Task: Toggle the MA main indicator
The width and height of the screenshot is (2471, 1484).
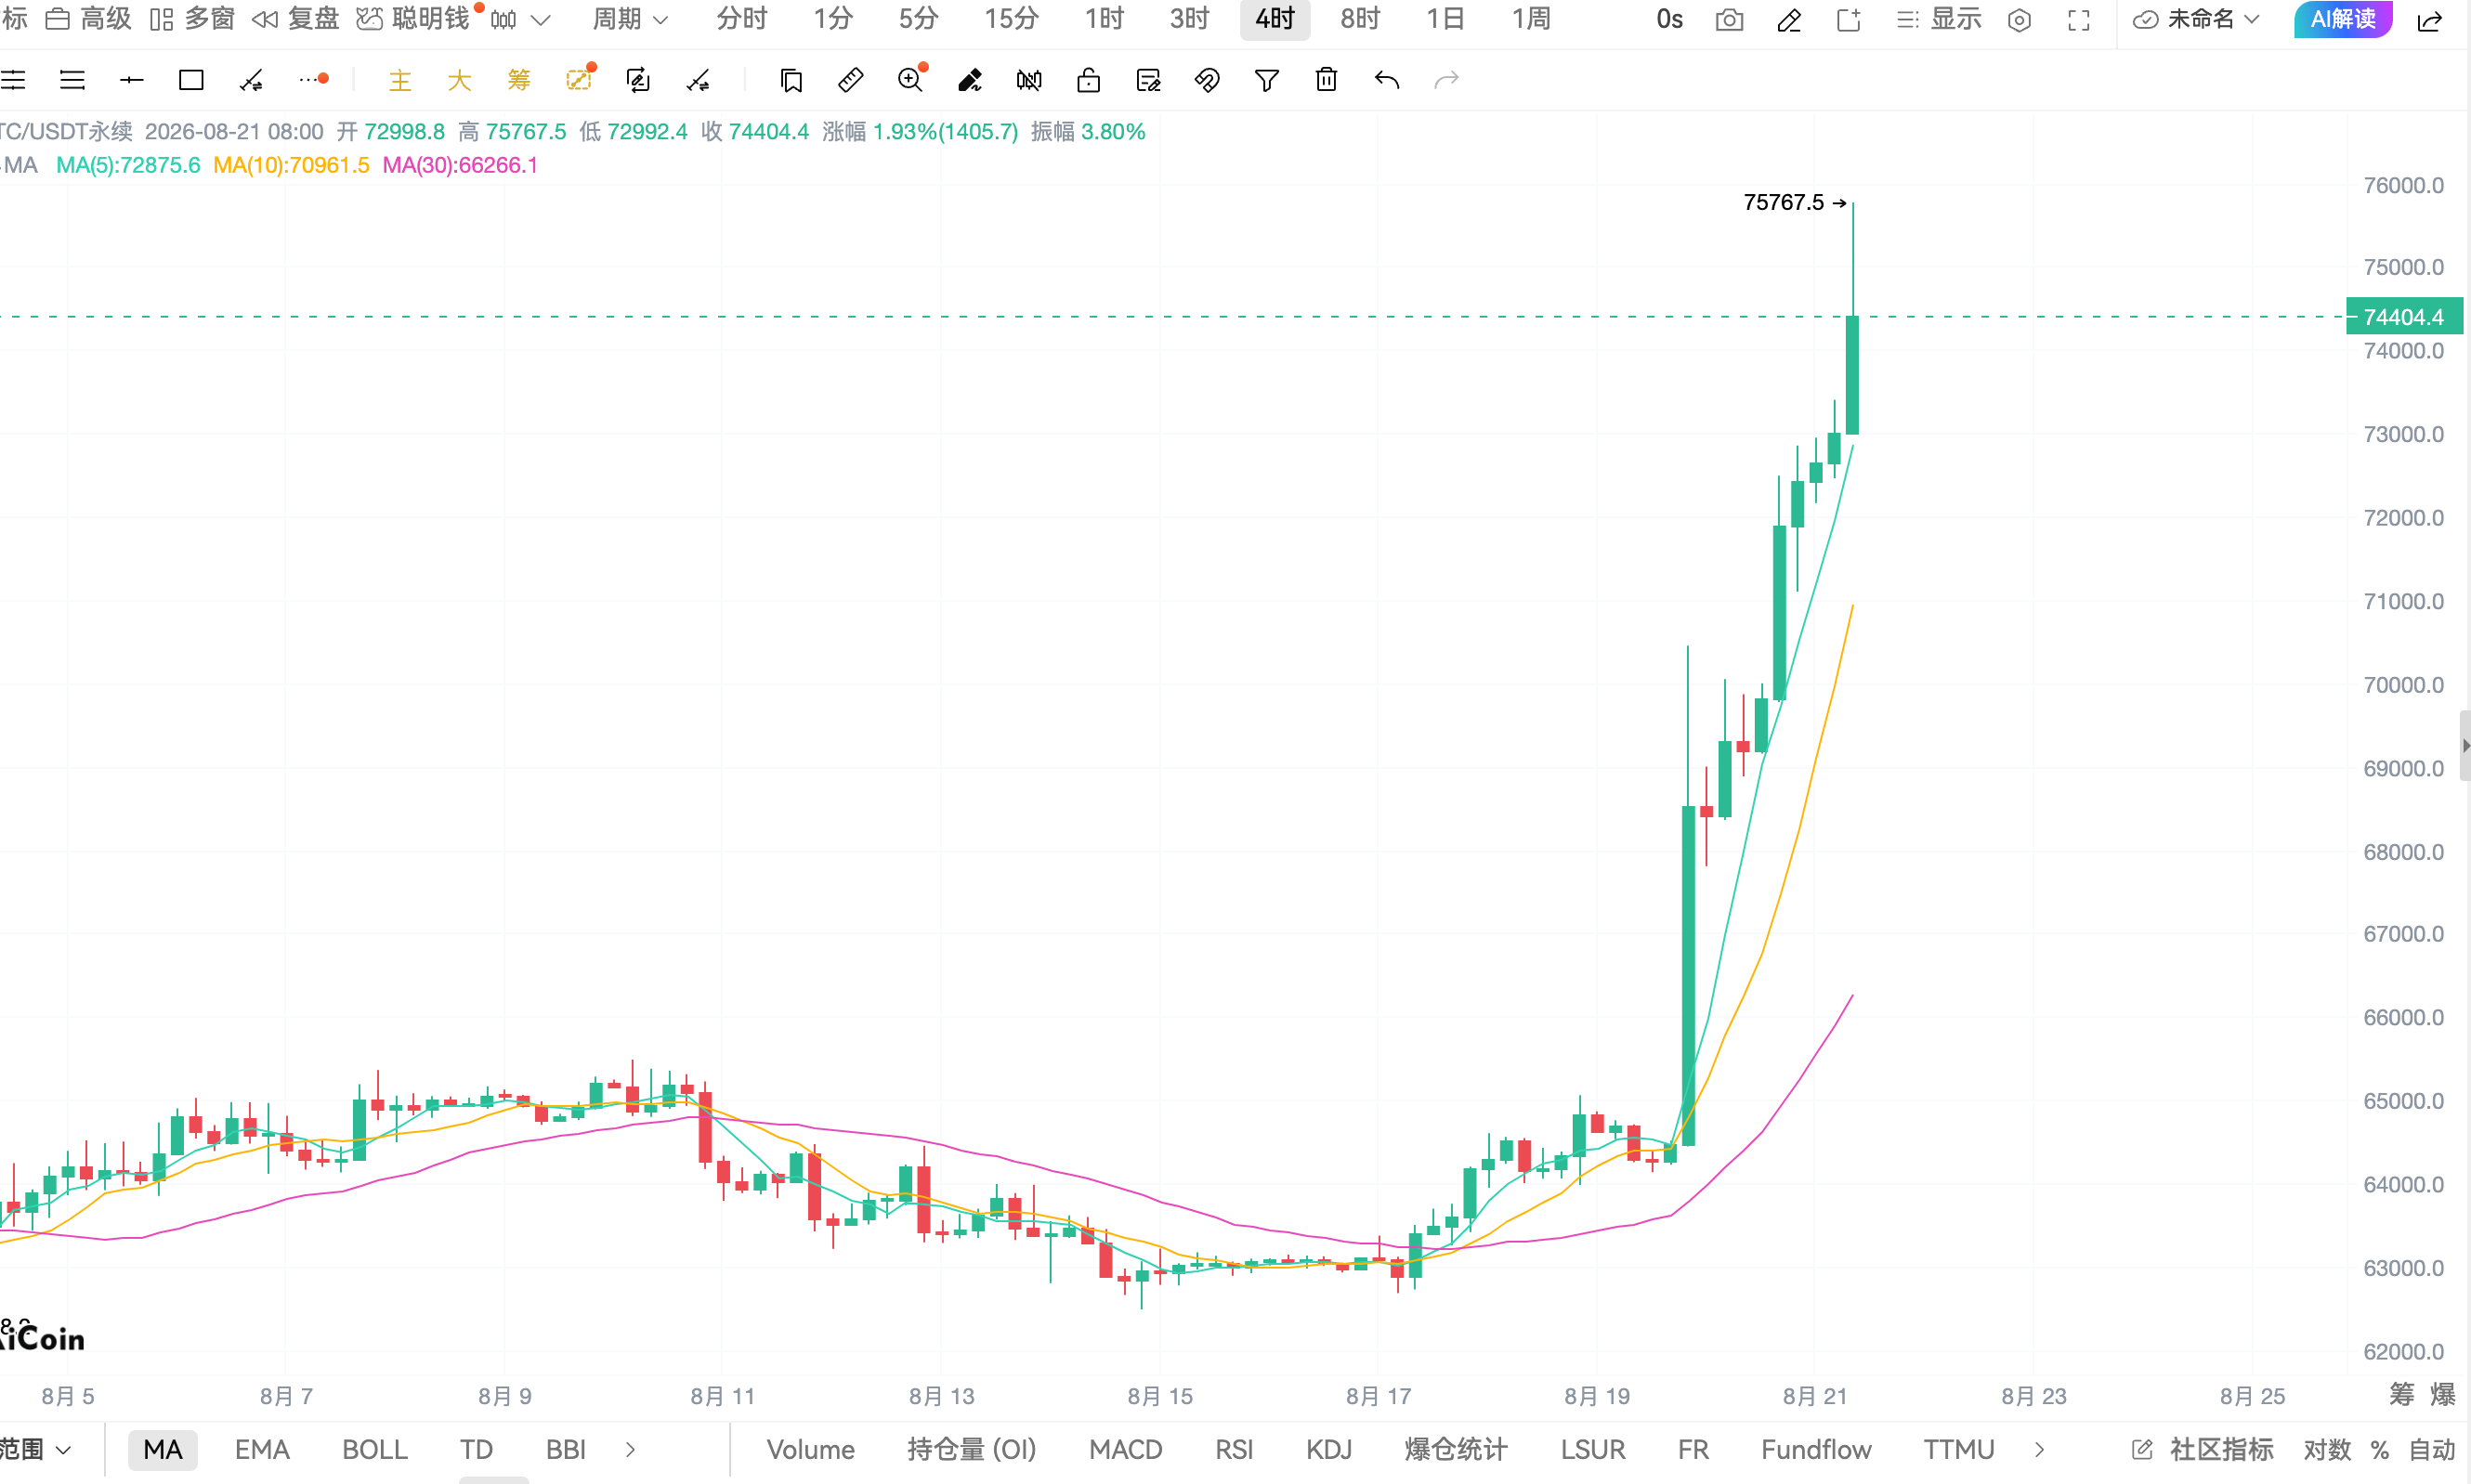Action: (x=163, y=1449)
